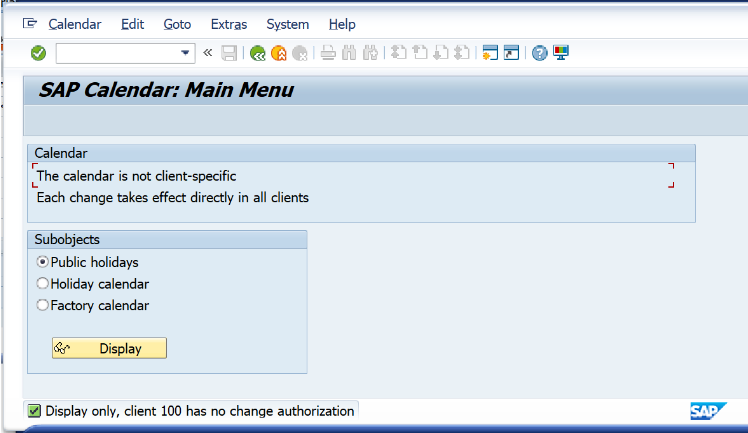Click the orange Exit icon

pos(279,53)
